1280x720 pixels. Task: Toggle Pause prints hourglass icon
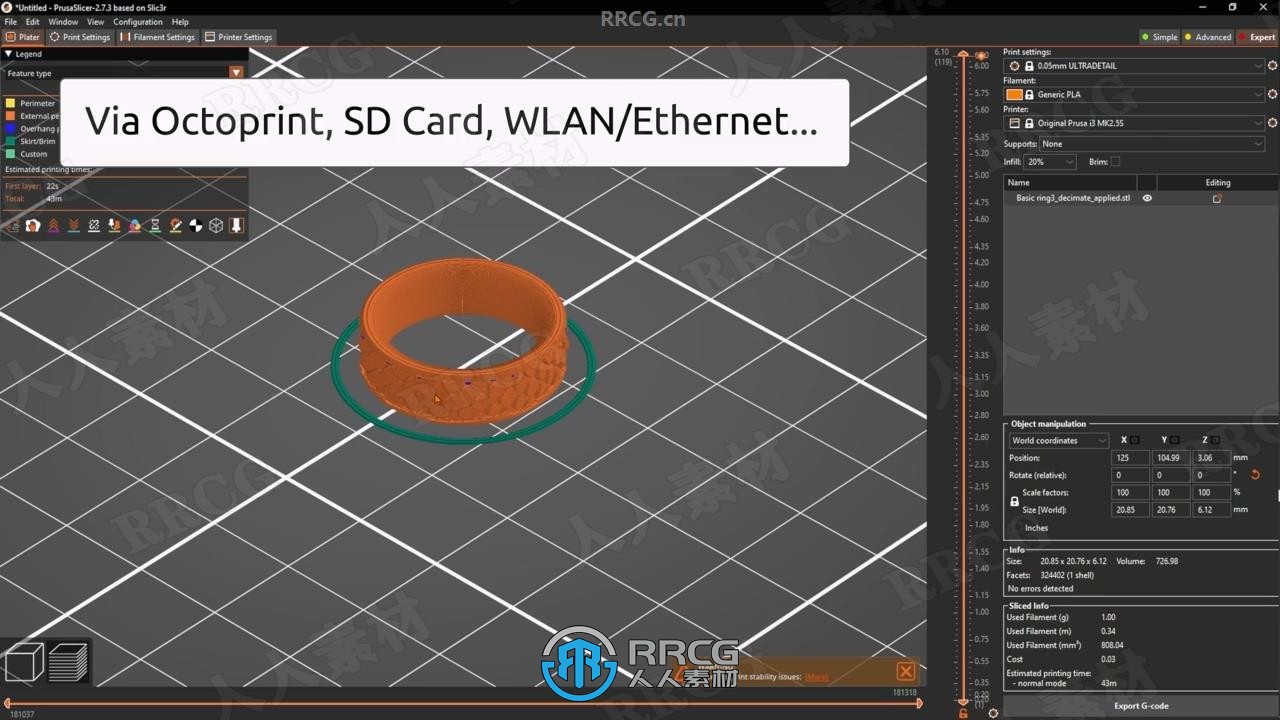pyautogui.click(x=155, y=225)
